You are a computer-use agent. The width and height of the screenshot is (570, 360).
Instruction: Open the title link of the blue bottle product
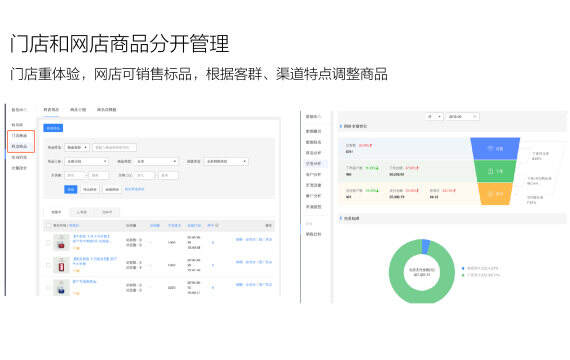(x=84, y=281)
